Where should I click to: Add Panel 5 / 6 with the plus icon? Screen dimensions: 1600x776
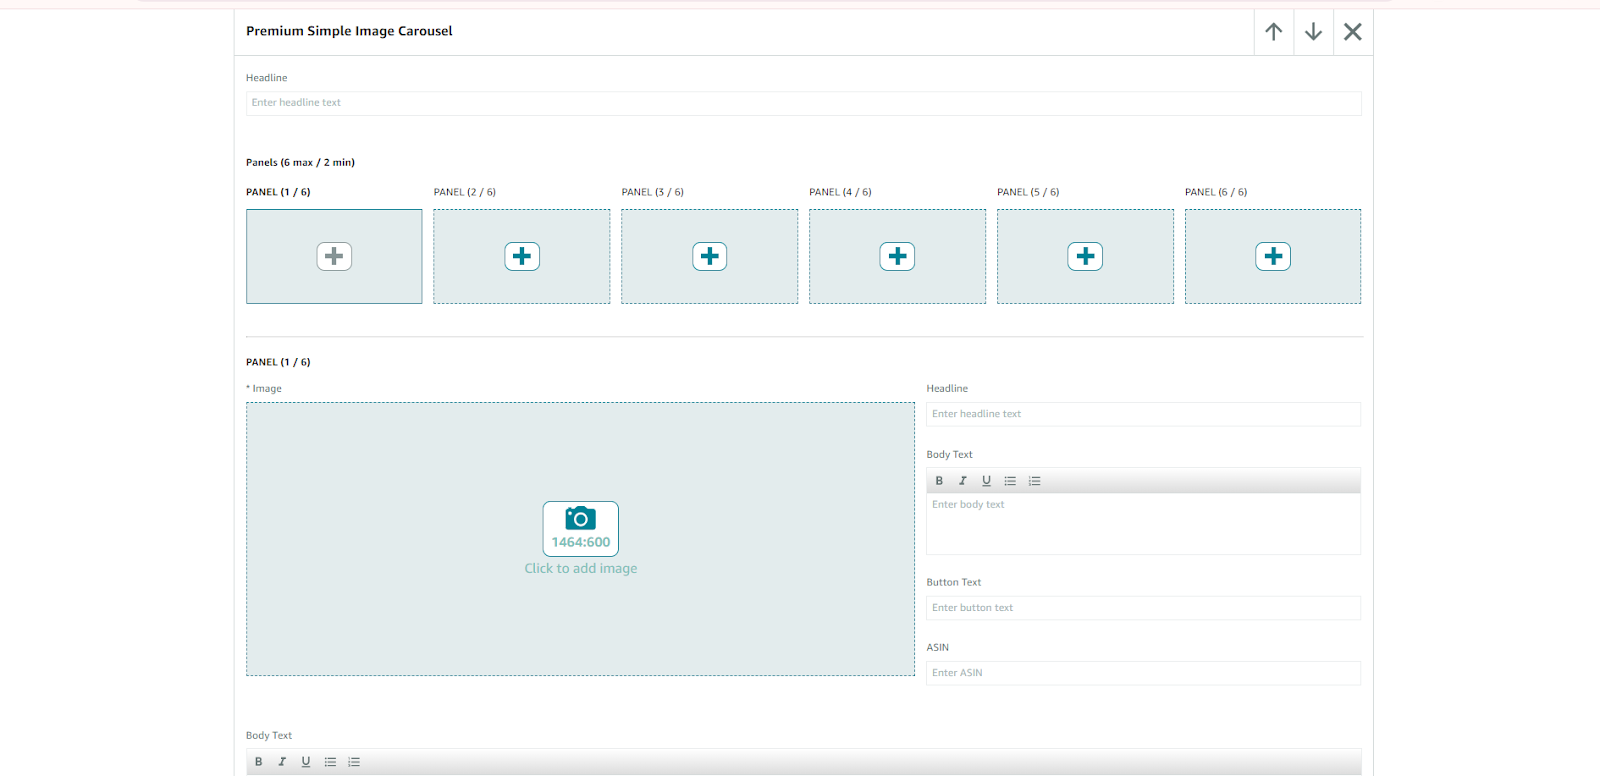(x=1085, y=256)
